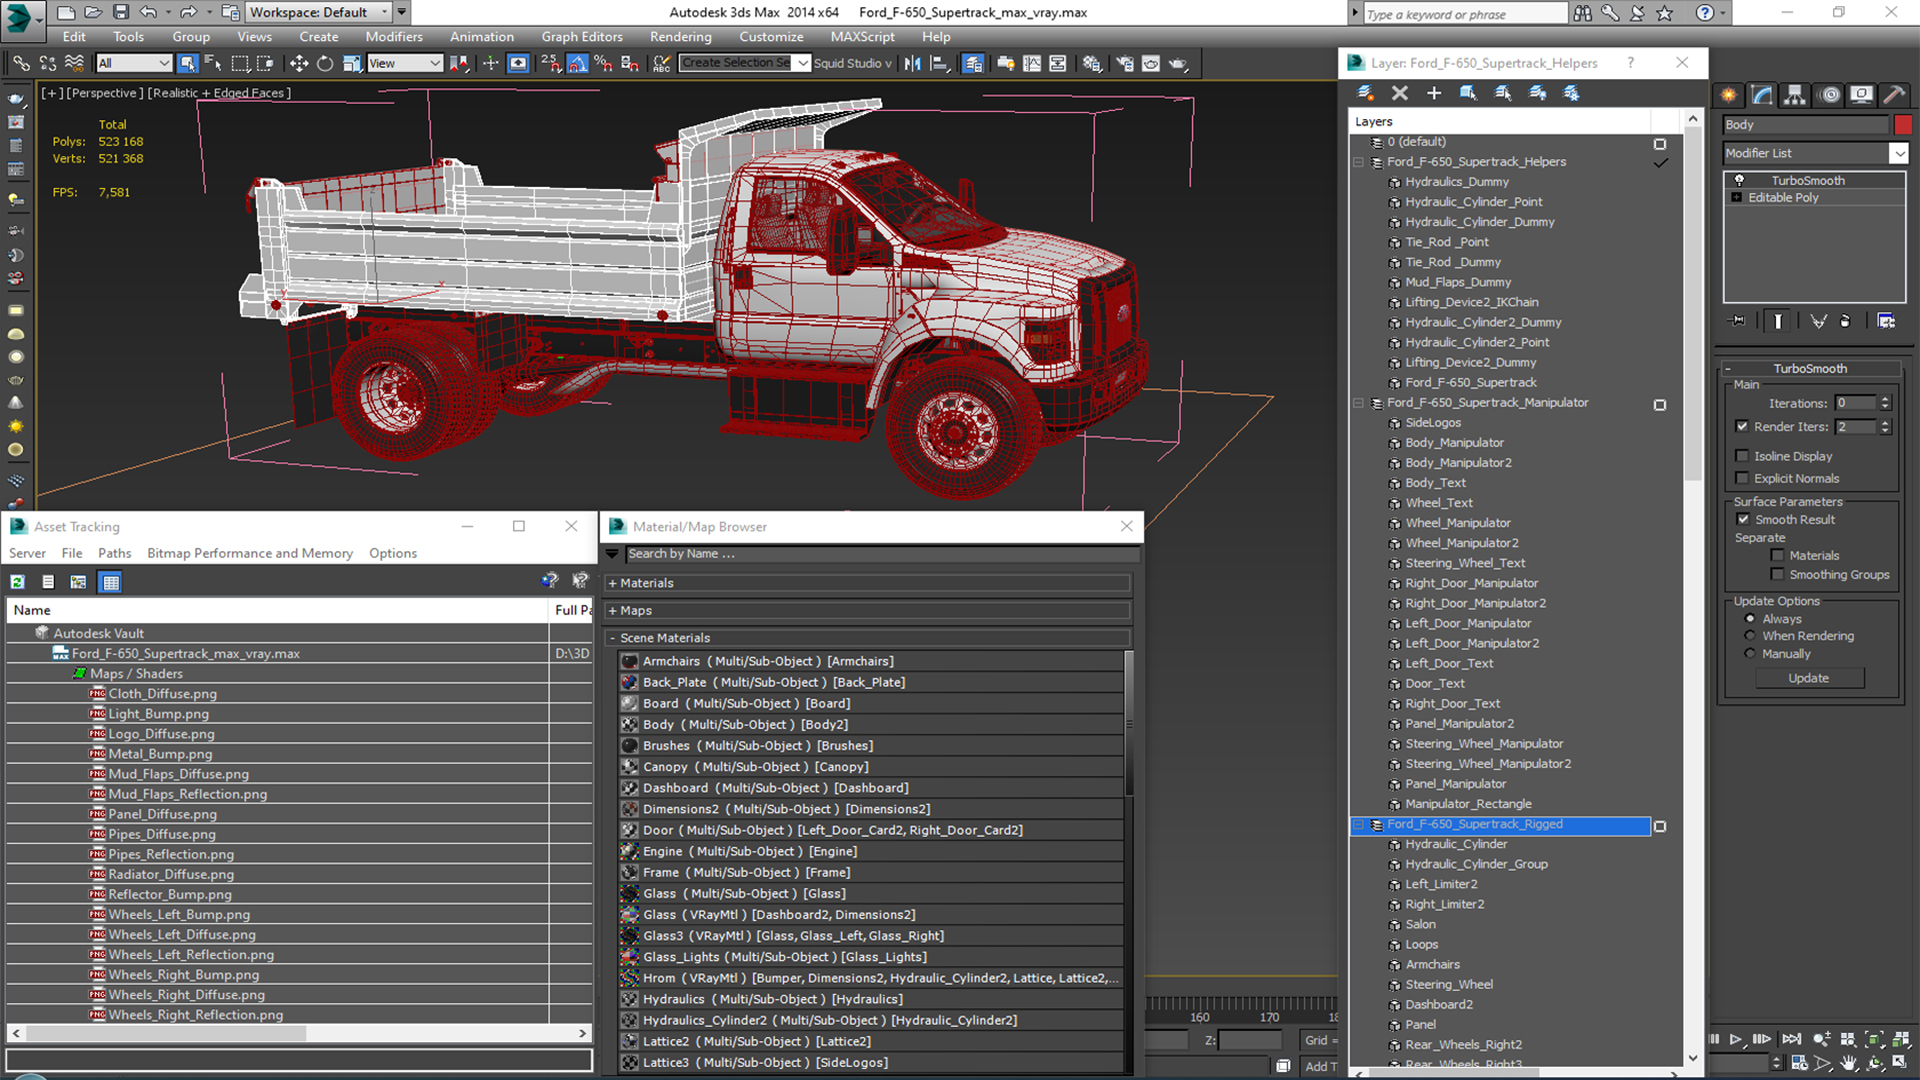1920x1080 pixels.
Task: Expand the Materials group in Material Browser
Action: (613, 583)
